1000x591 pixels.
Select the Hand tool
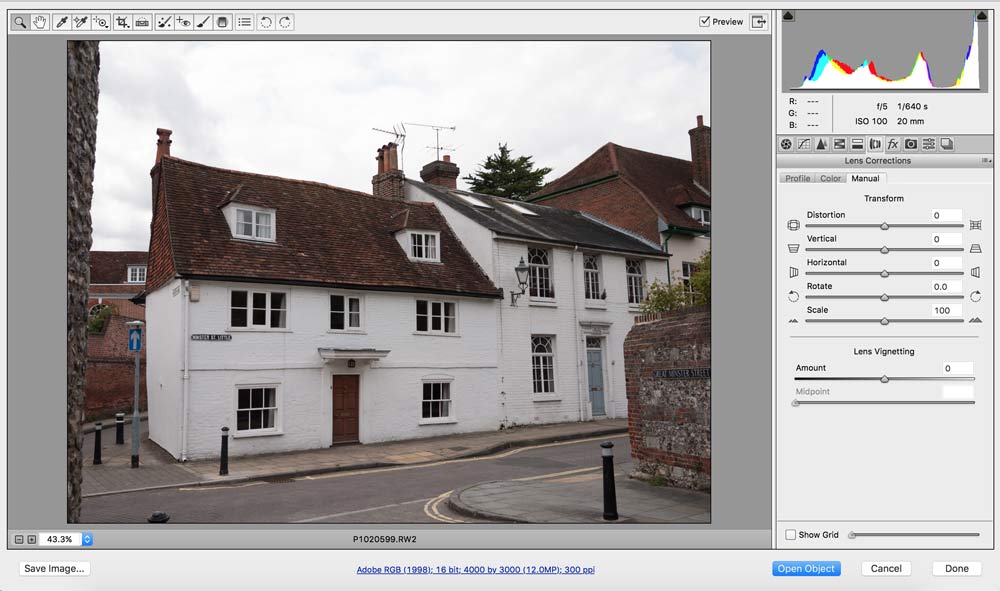(40, 22)
